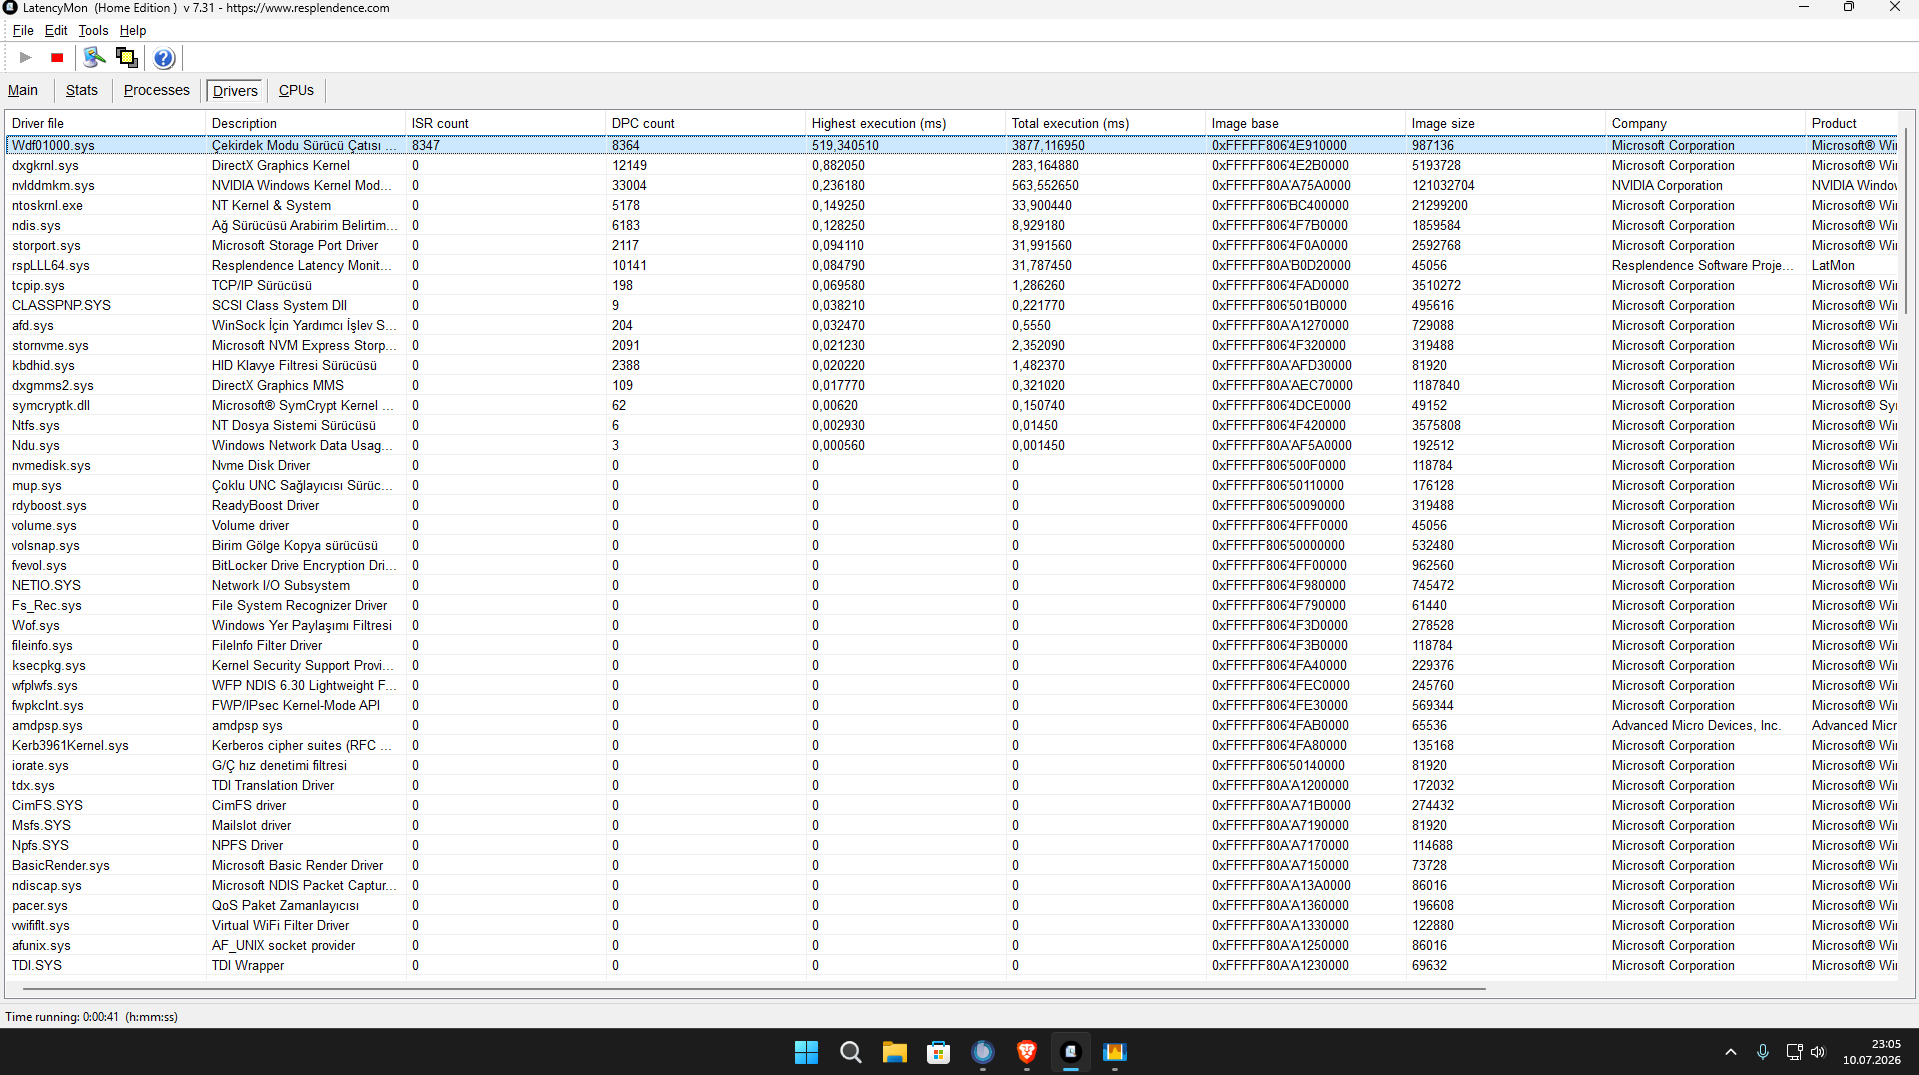
Task: Open the File menu
Action: [x=23, y=30]
